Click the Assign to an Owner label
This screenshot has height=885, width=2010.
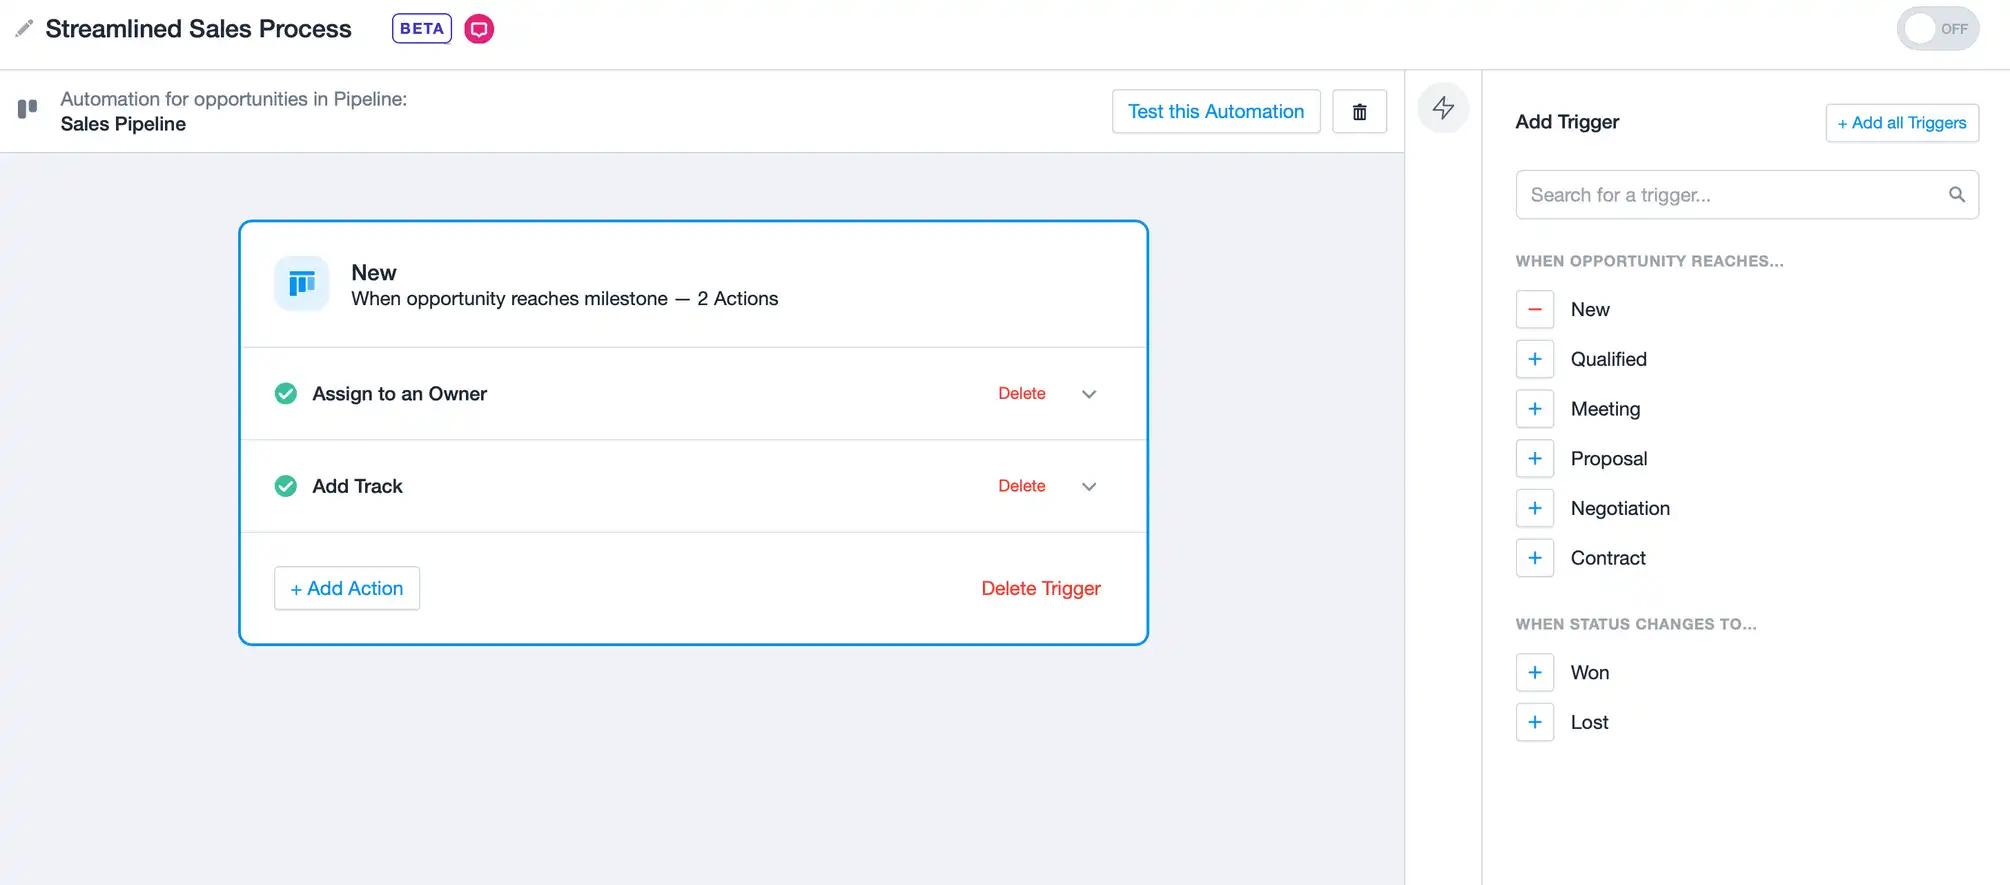(399, 394)
